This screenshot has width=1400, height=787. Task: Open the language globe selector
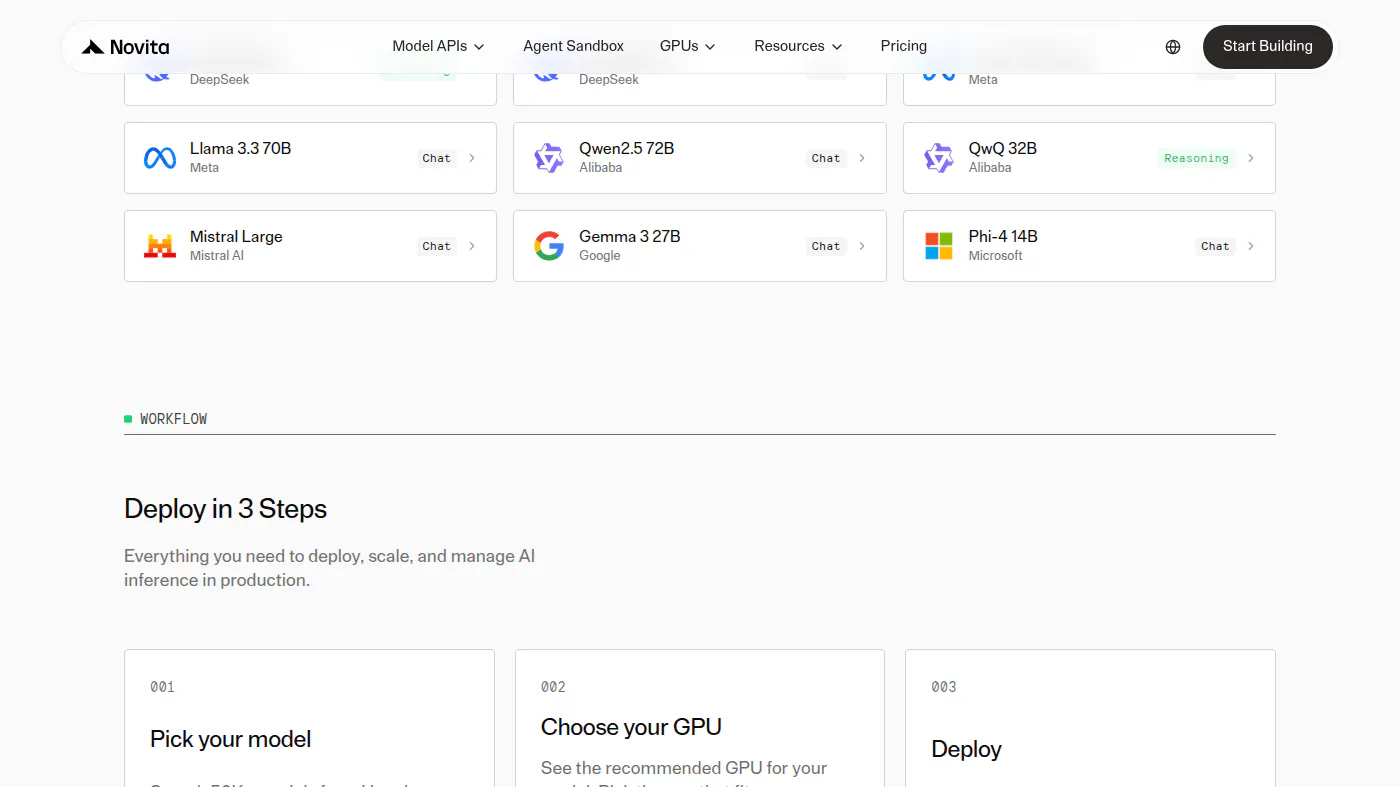click(1173, 47)
